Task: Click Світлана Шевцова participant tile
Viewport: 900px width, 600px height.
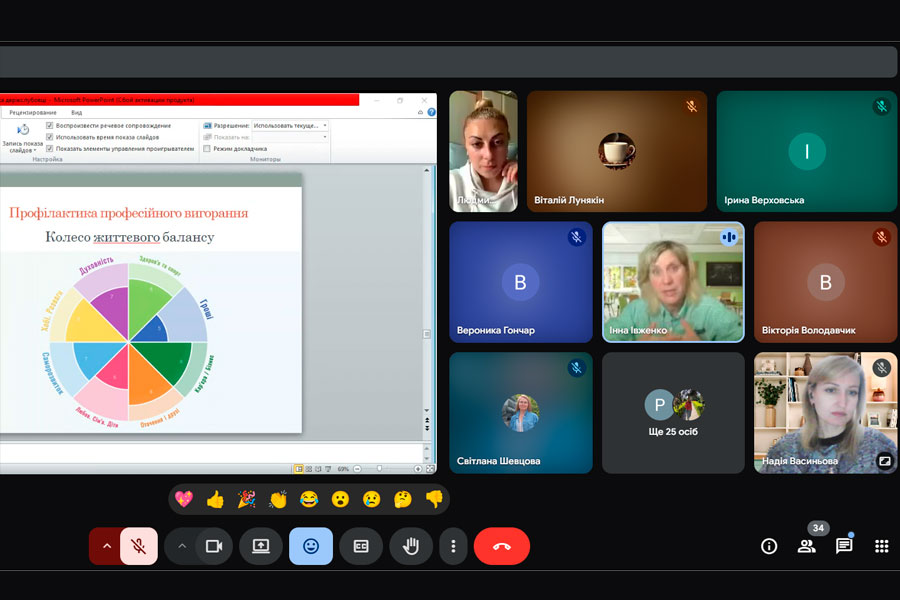Action: (x=521, y=413)
